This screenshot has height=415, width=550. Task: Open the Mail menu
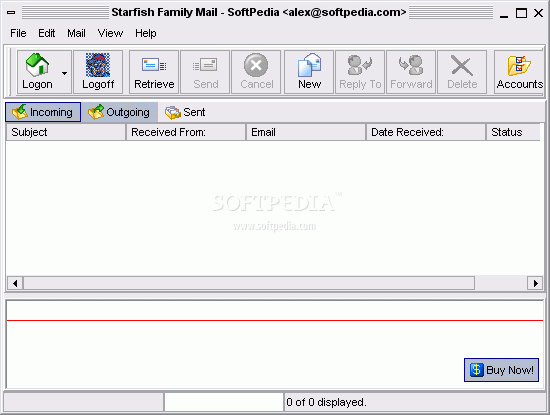[76, 33]
